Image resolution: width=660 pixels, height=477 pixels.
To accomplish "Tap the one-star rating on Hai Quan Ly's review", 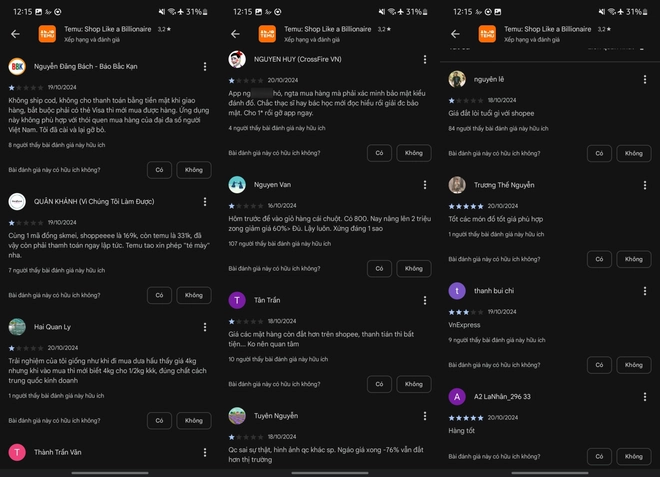I will click(x=11, y=348).
